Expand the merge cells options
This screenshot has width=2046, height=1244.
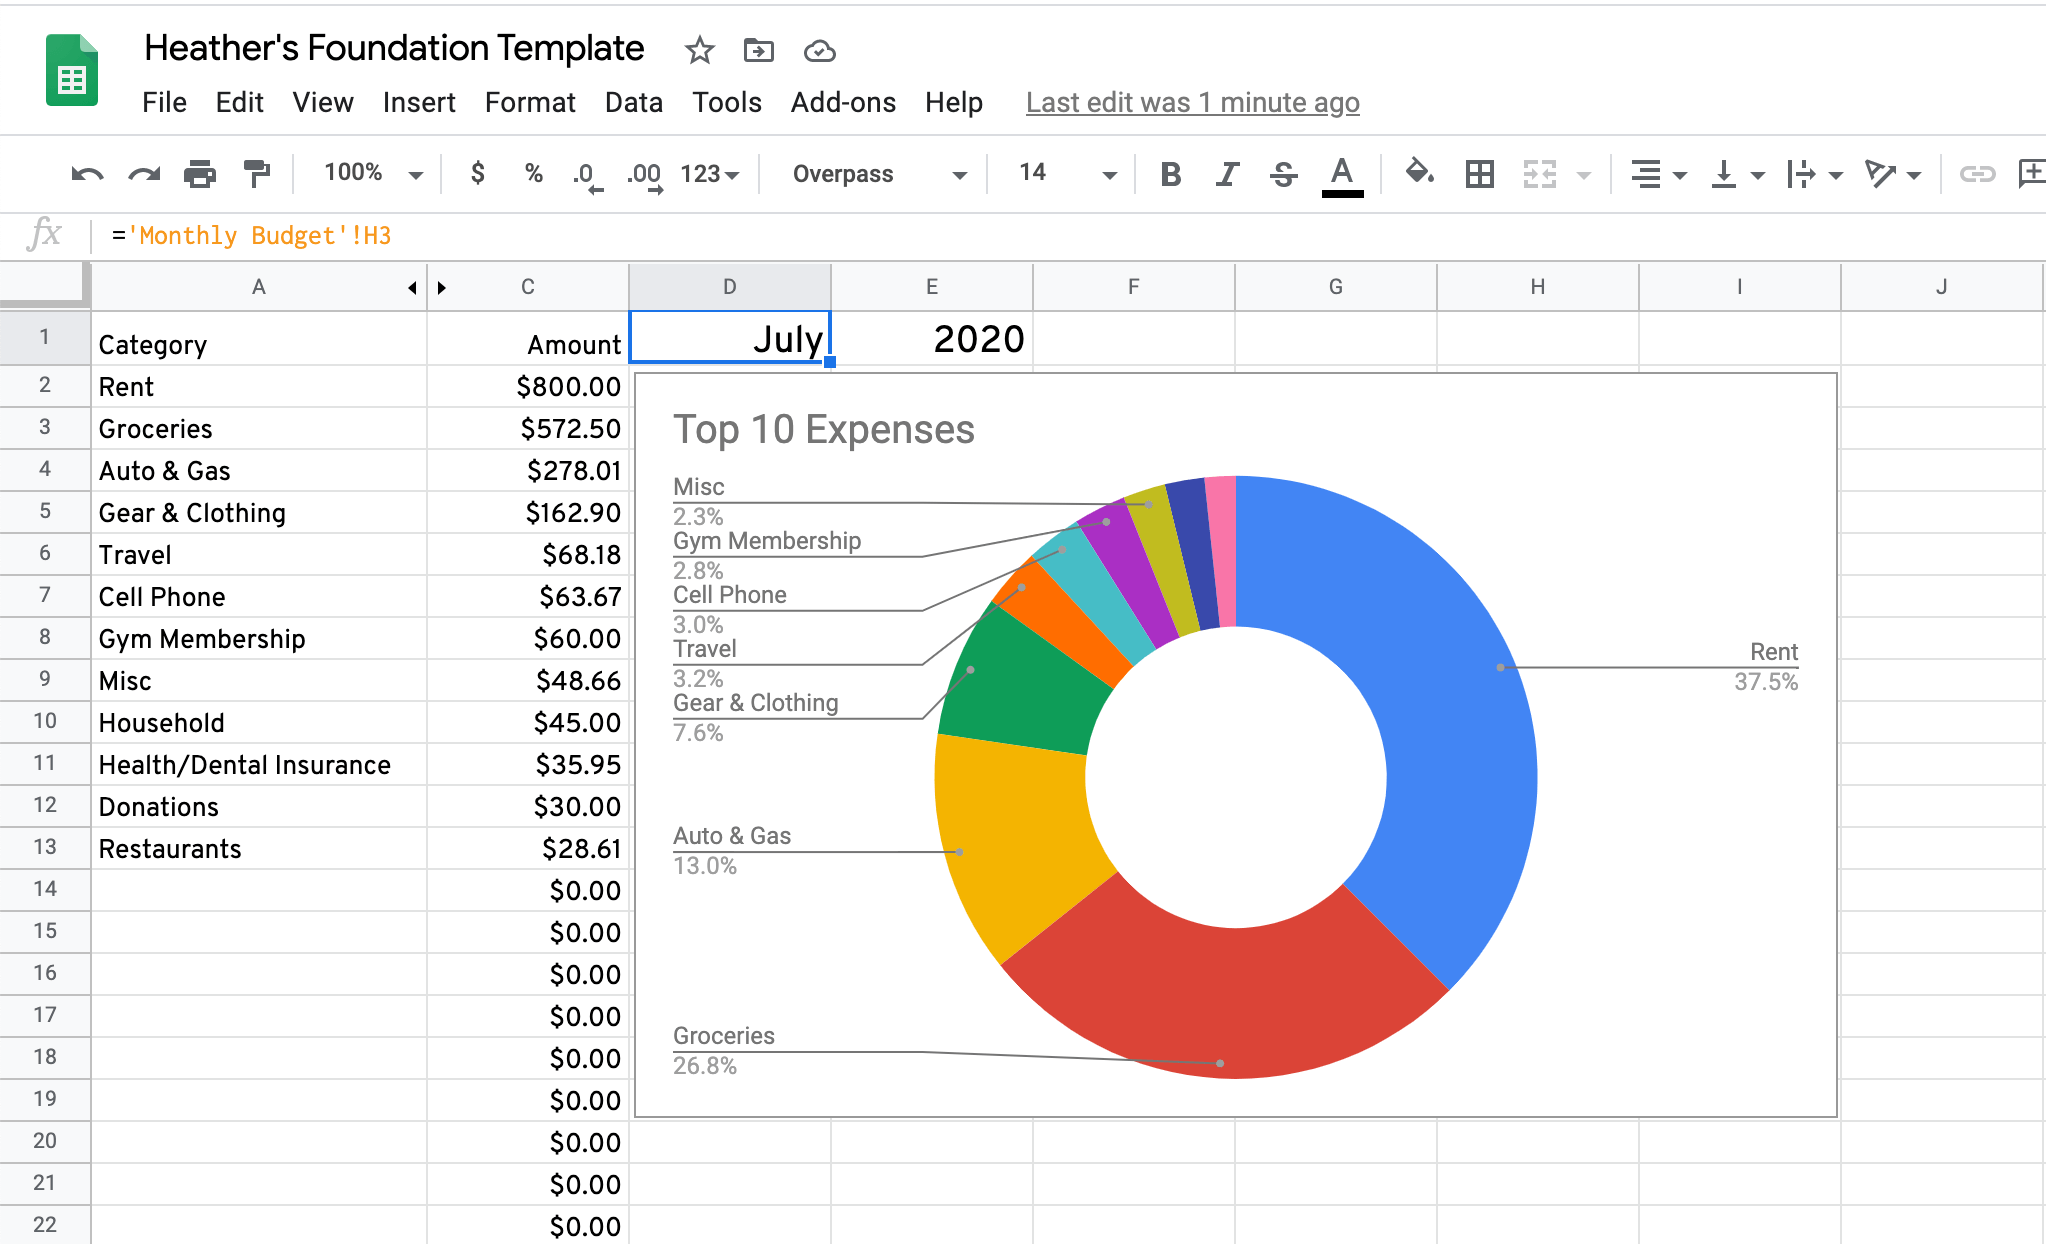tap(1583, 173)
